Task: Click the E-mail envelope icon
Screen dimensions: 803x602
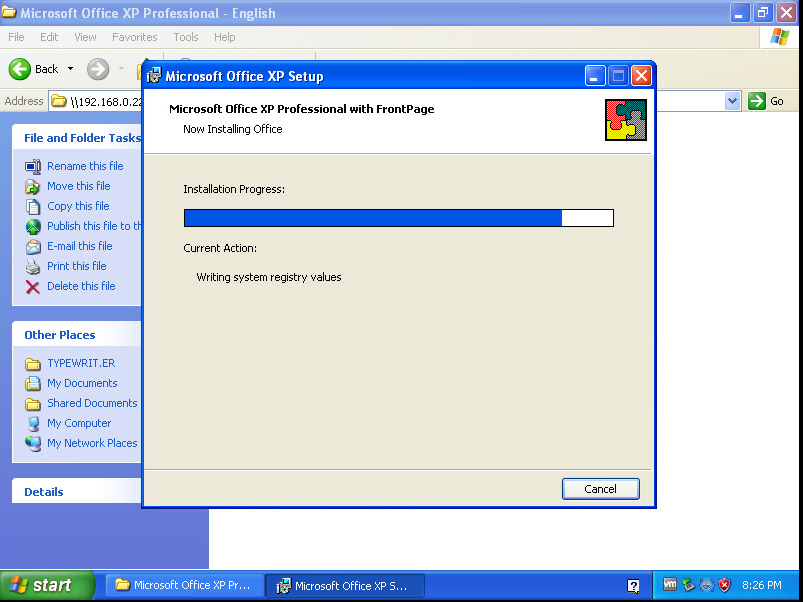Action: point(33,246)
